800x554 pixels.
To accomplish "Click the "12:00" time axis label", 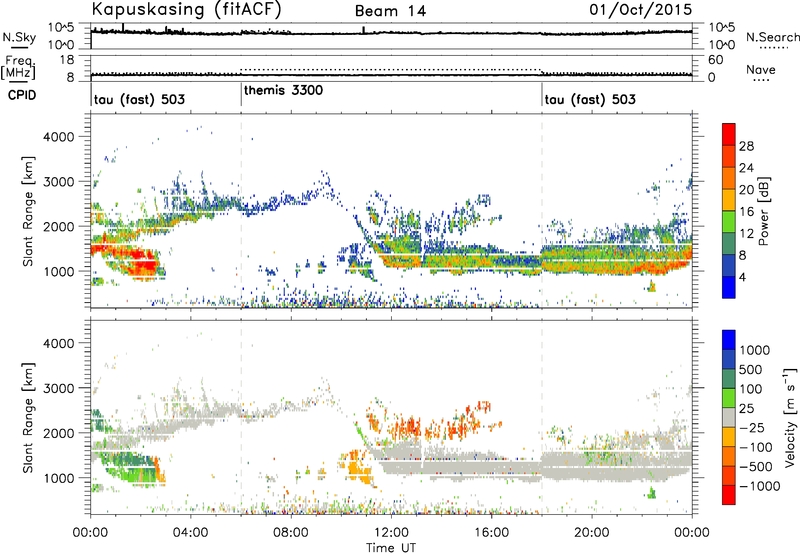I will 391,533.
